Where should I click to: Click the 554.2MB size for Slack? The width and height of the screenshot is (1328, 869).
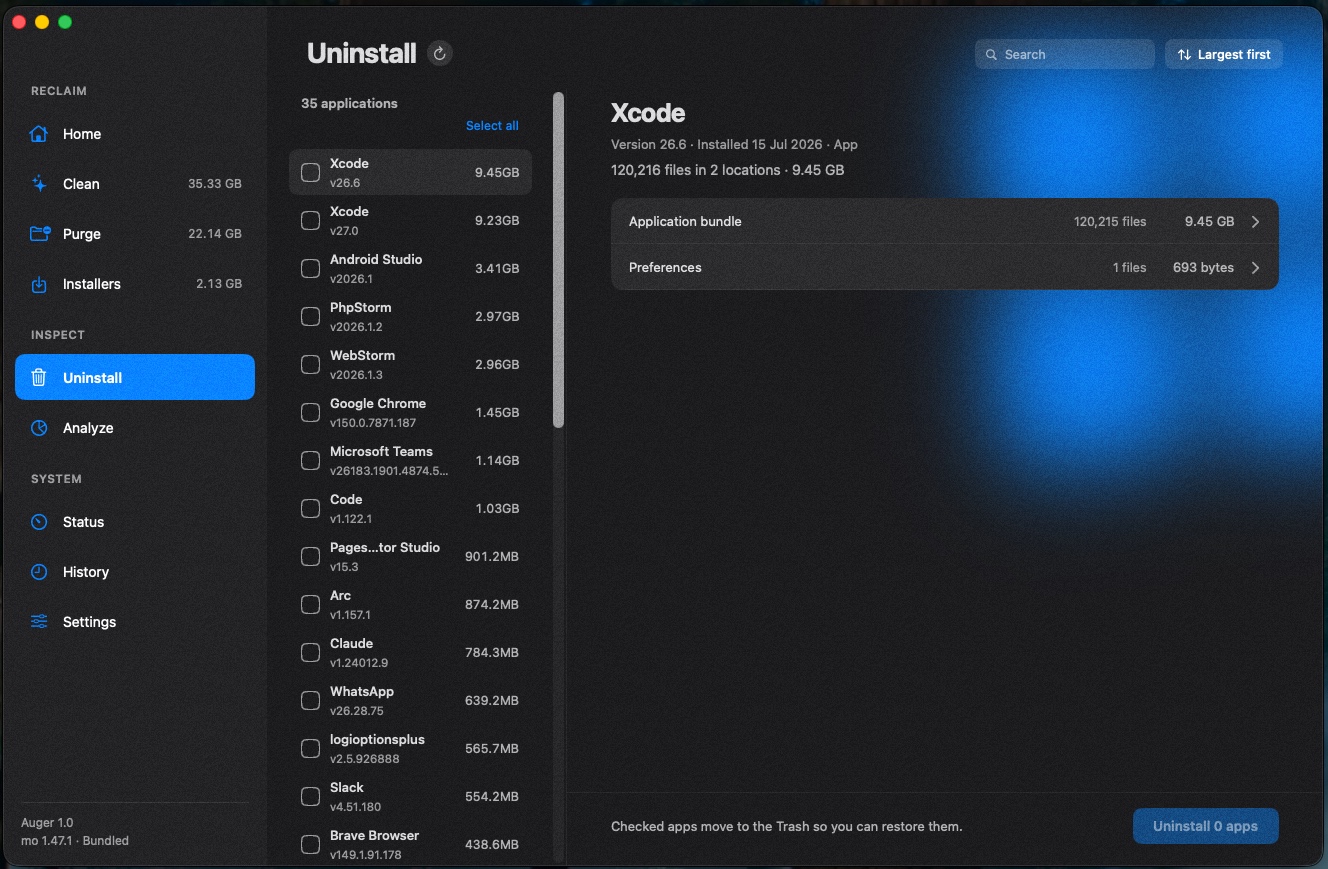coord(492,797)
